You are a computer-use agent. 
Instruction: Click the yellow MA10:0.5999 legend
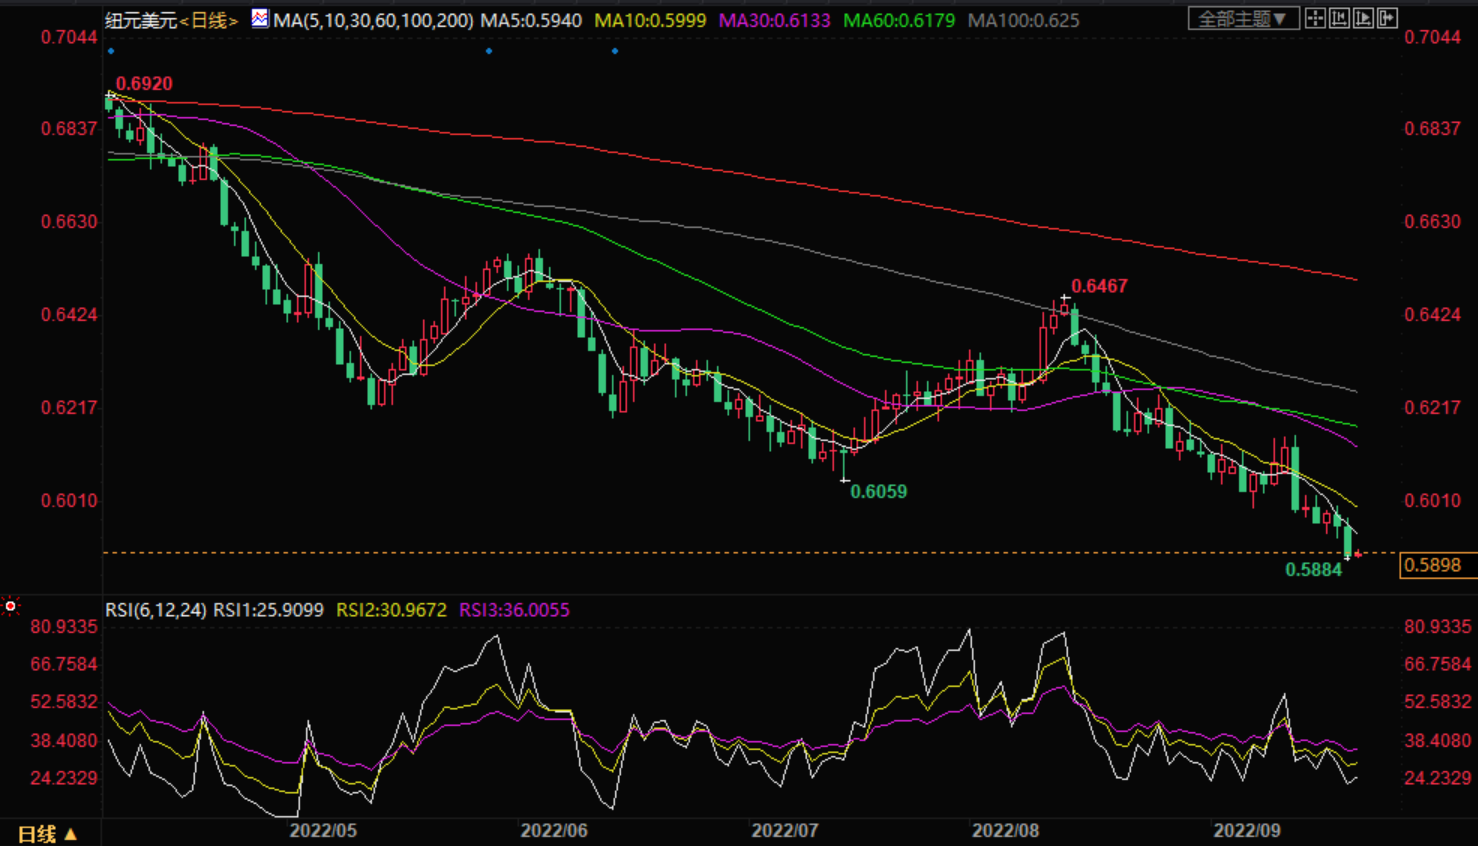(650, 20)
